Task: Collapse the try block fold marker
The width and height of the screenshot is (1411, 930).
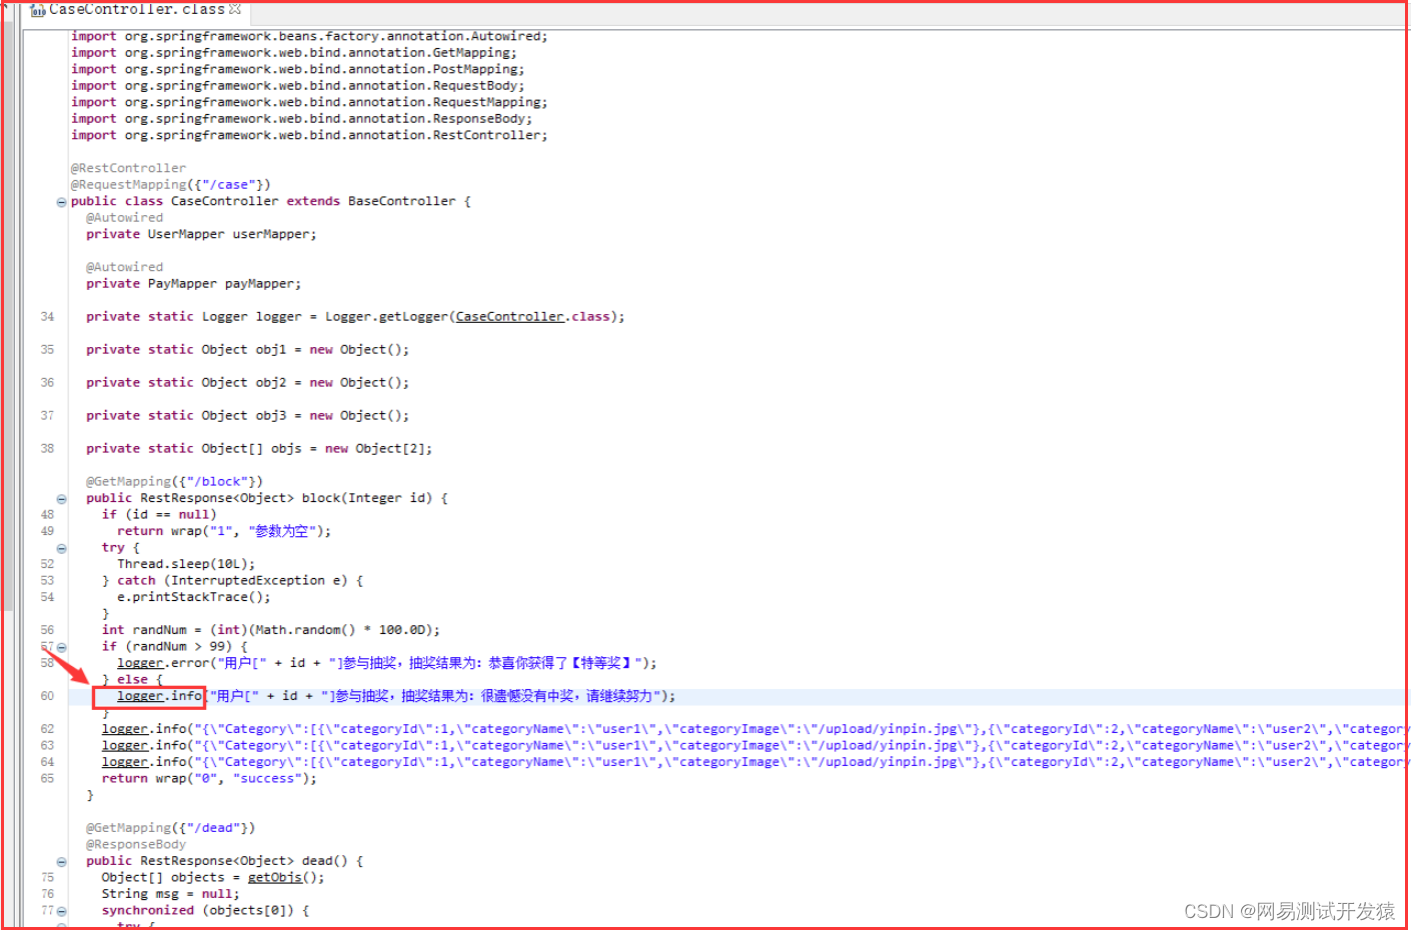Action: click(61, 548)
